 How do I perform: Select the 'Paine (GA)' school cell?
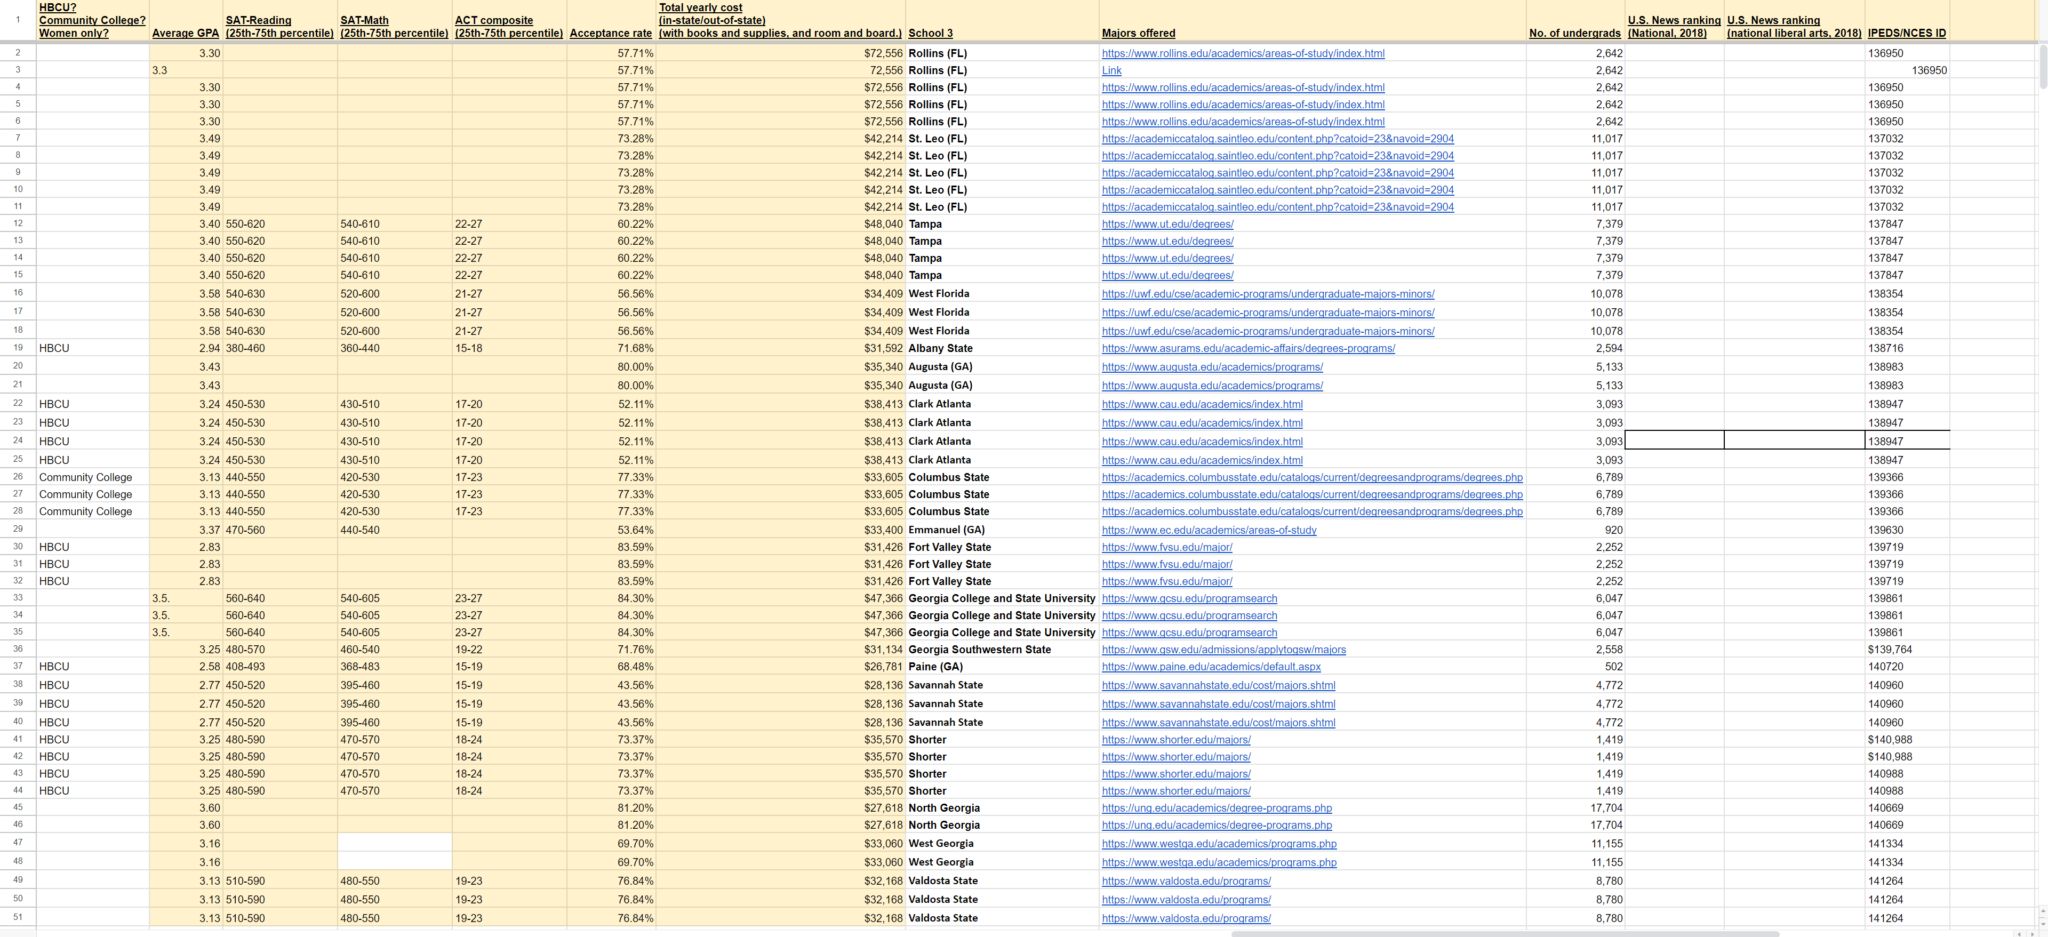coord(1002,667)
